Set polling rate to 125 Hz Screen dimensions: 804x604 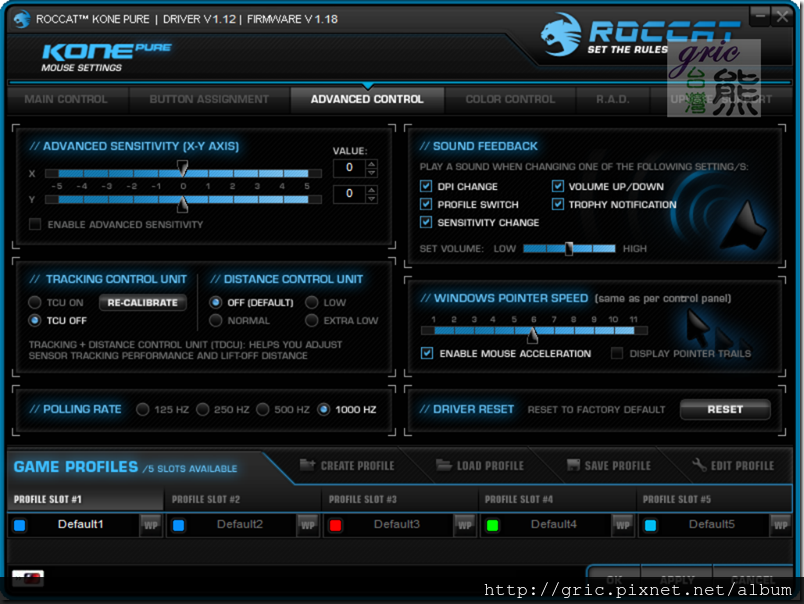point(143,409)
